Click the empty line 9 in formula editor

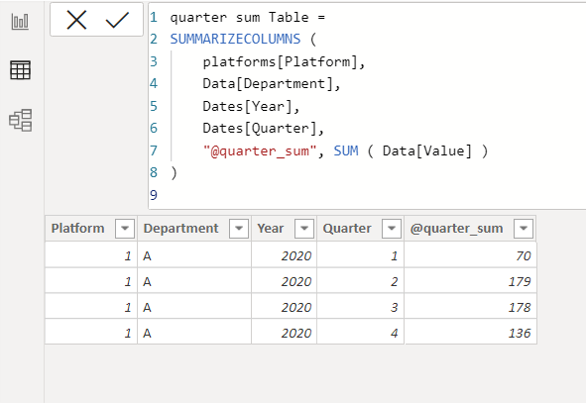point(366,195)
